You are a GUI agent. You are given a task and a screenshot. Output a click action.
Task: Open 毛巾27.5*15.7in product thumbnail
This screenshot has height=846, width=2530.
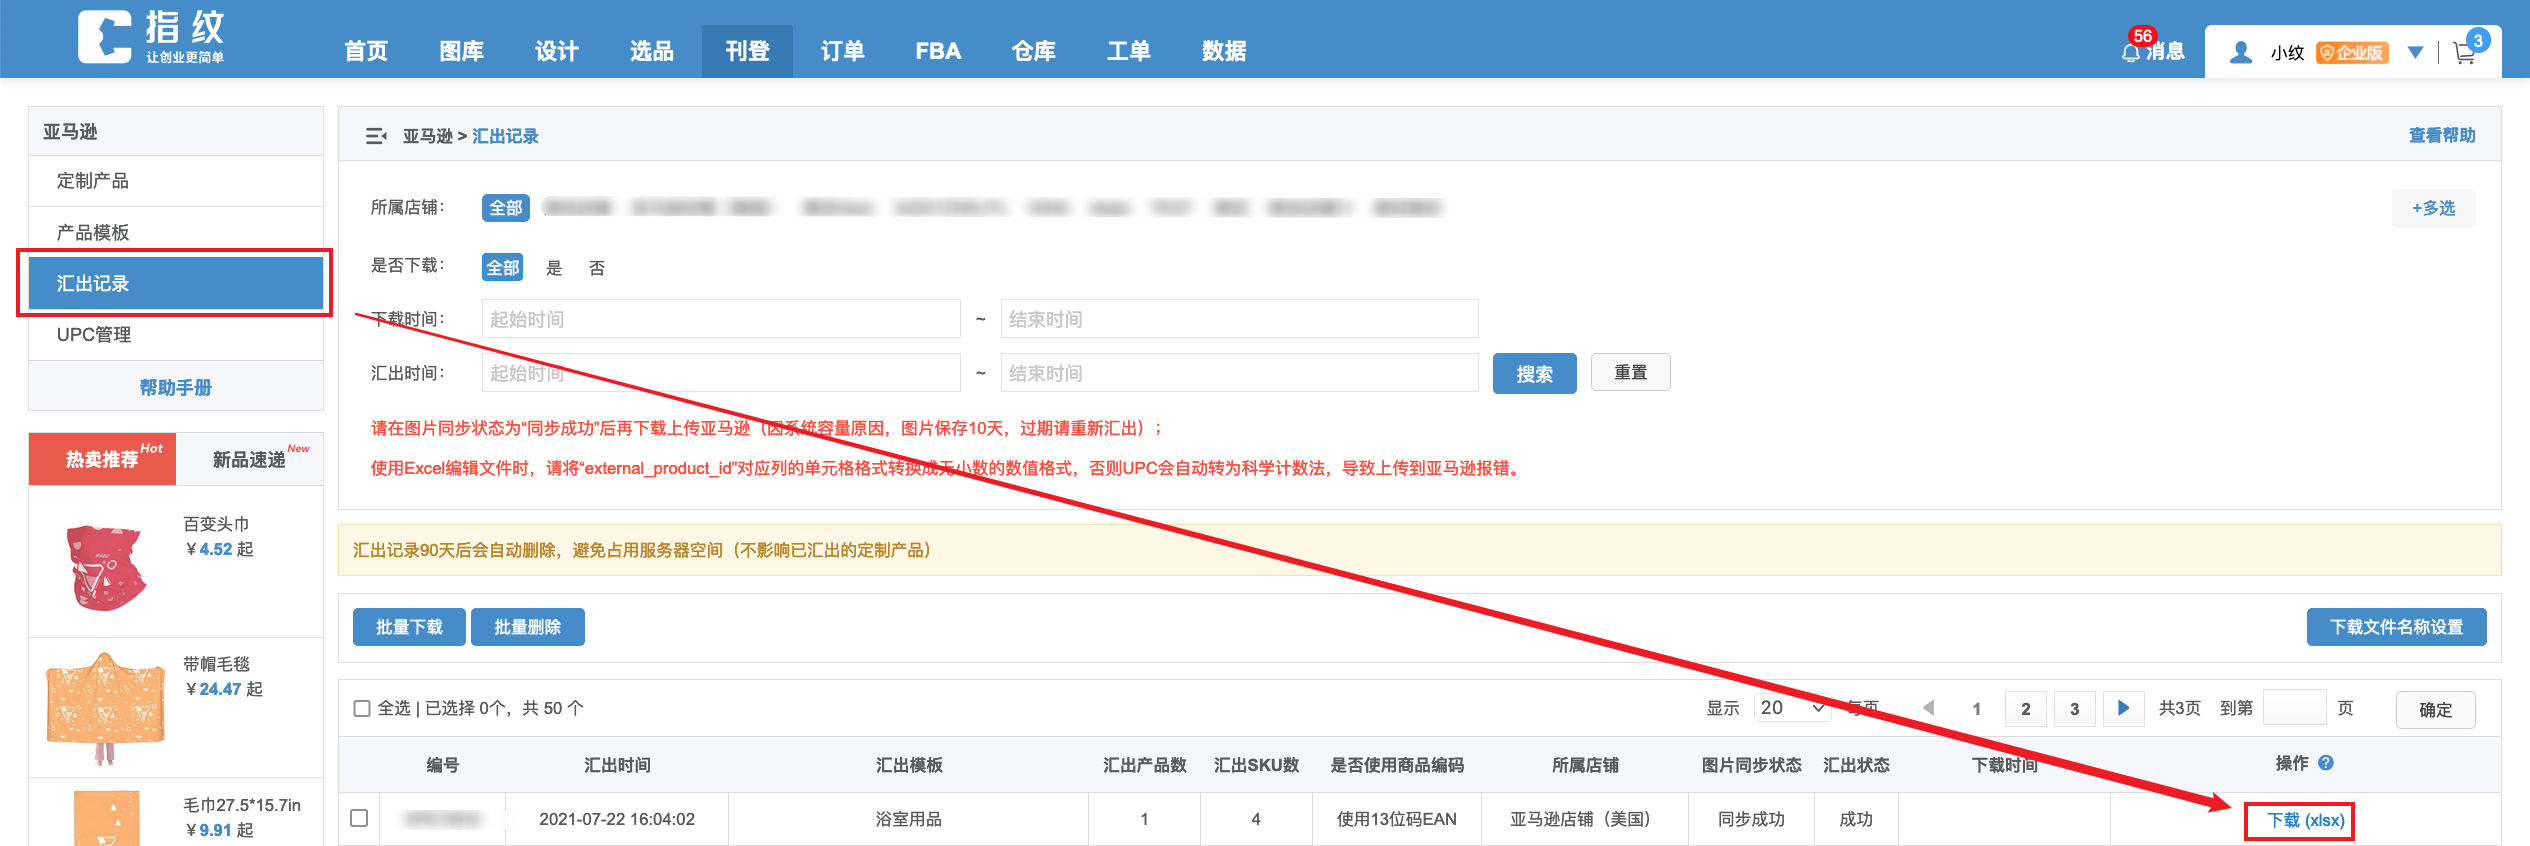pos(107,818)
